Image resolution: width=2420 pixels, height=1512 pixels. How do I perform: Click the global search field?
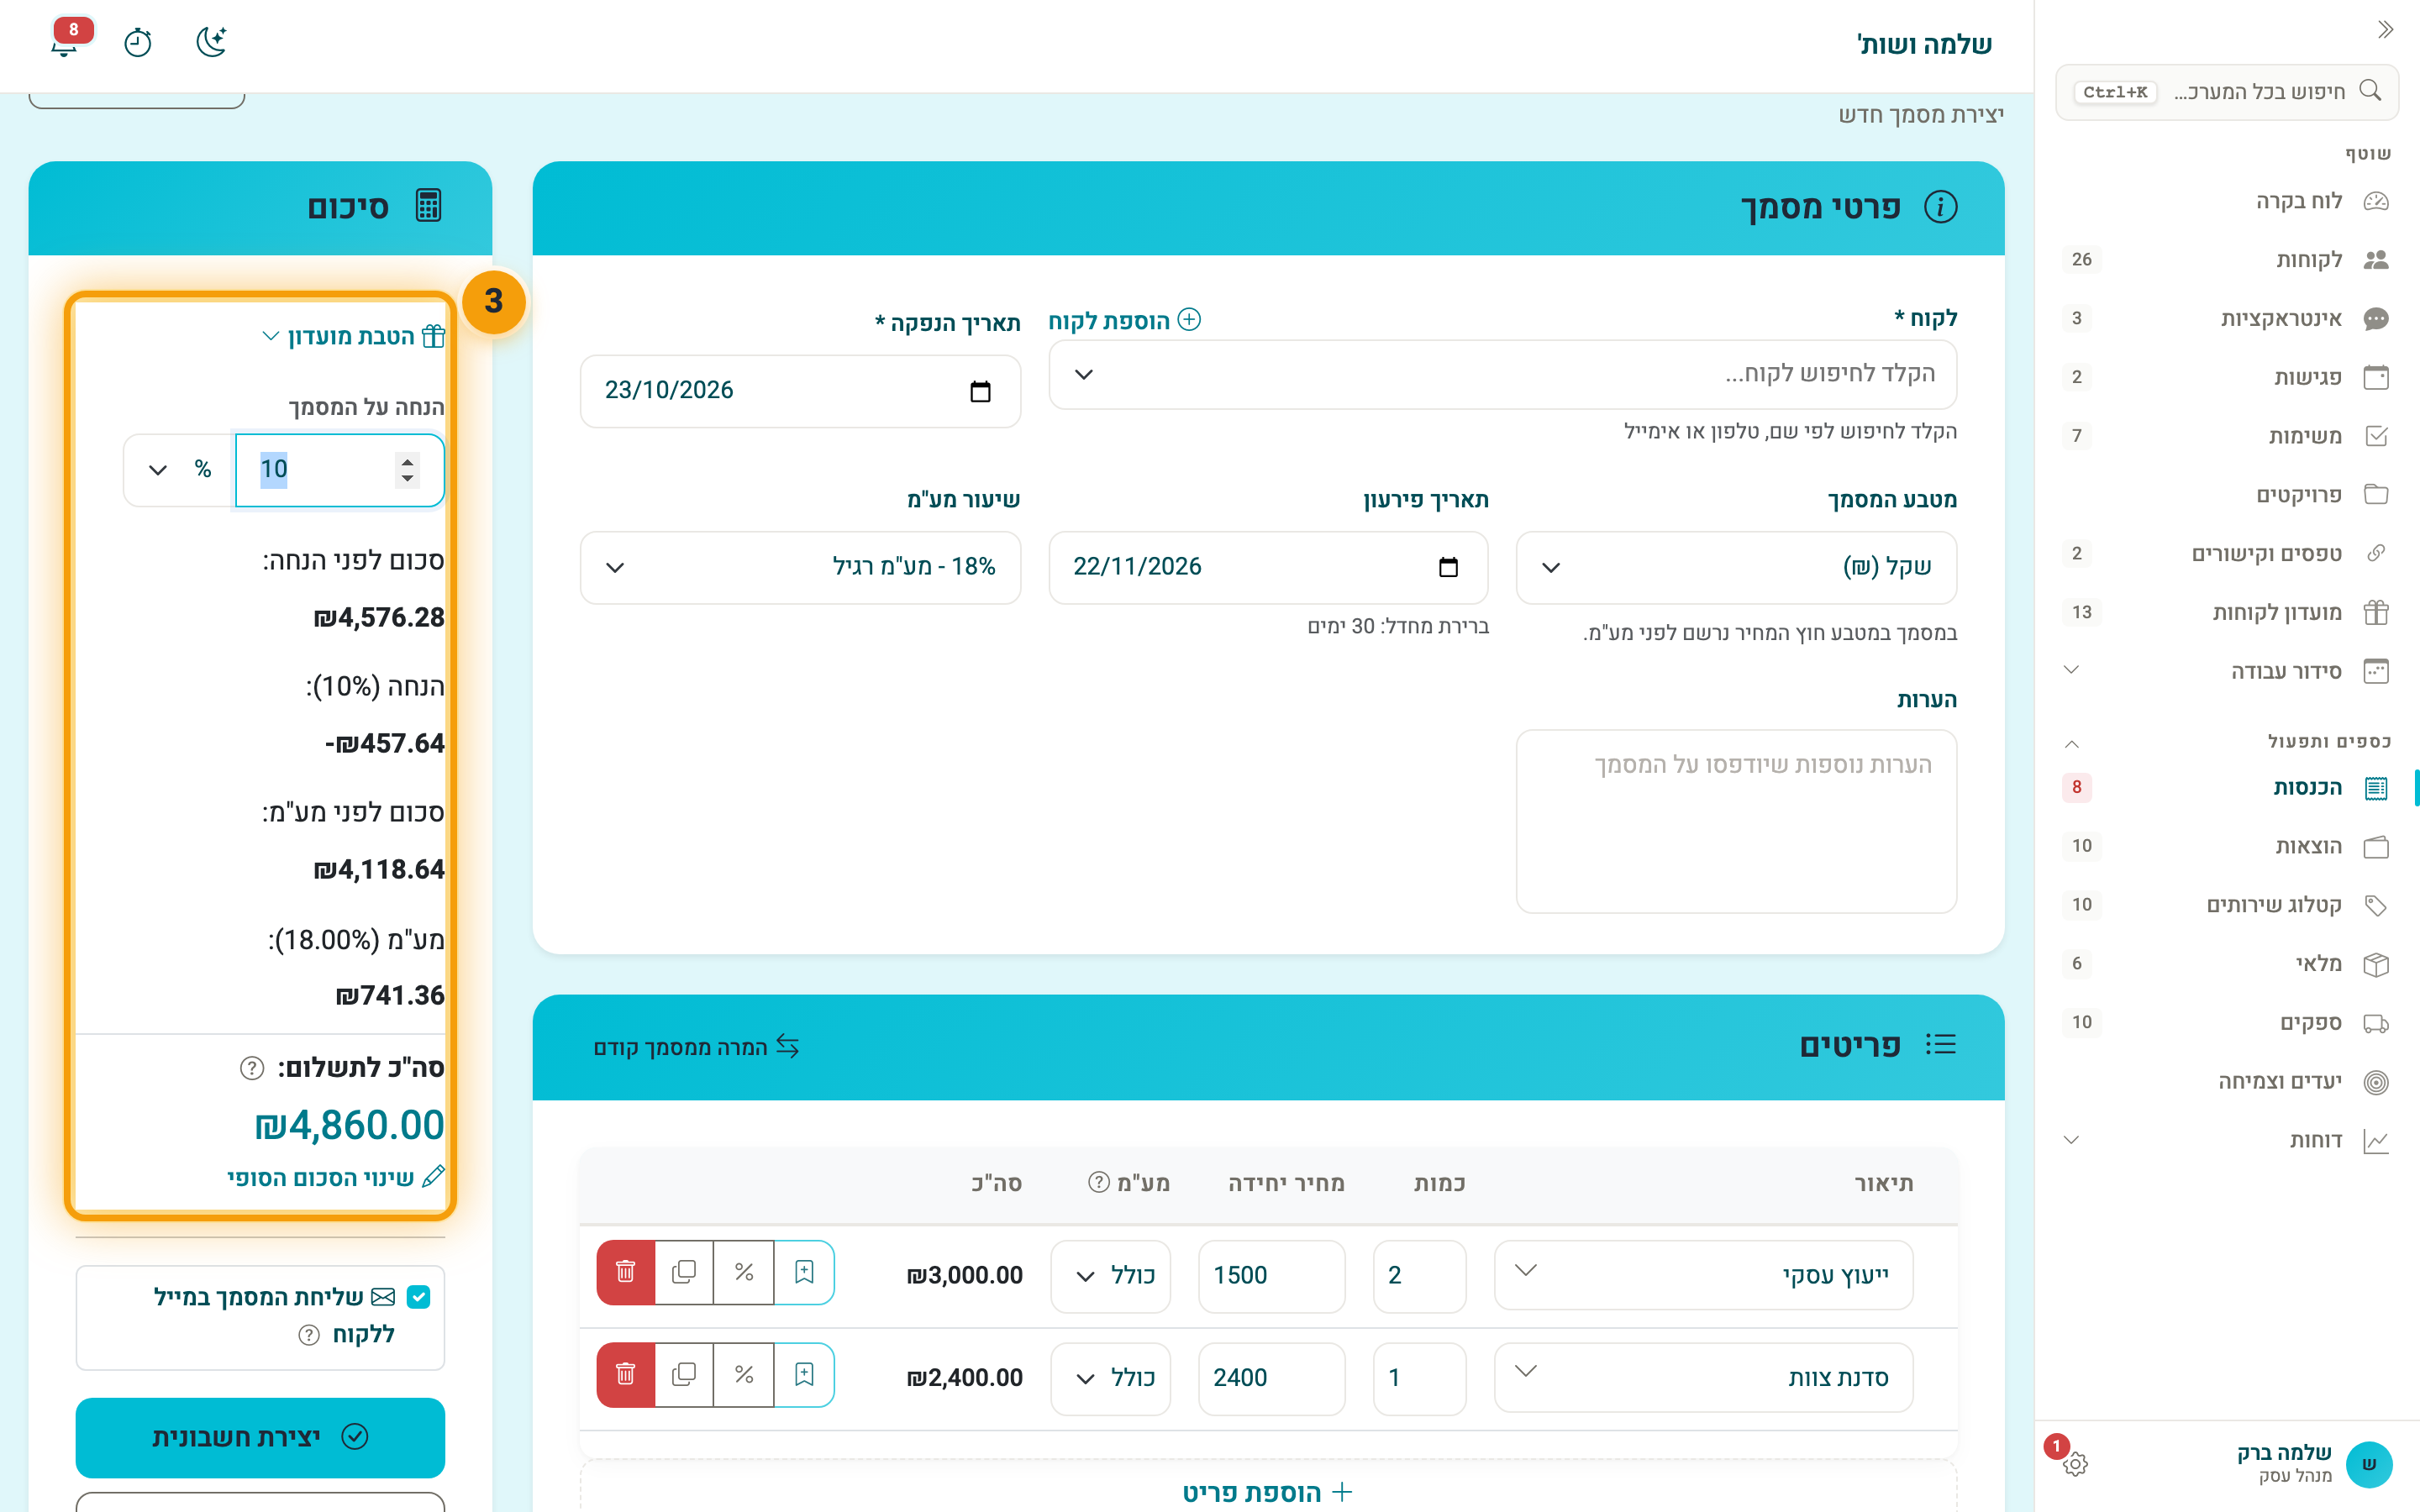point(2226,92)
